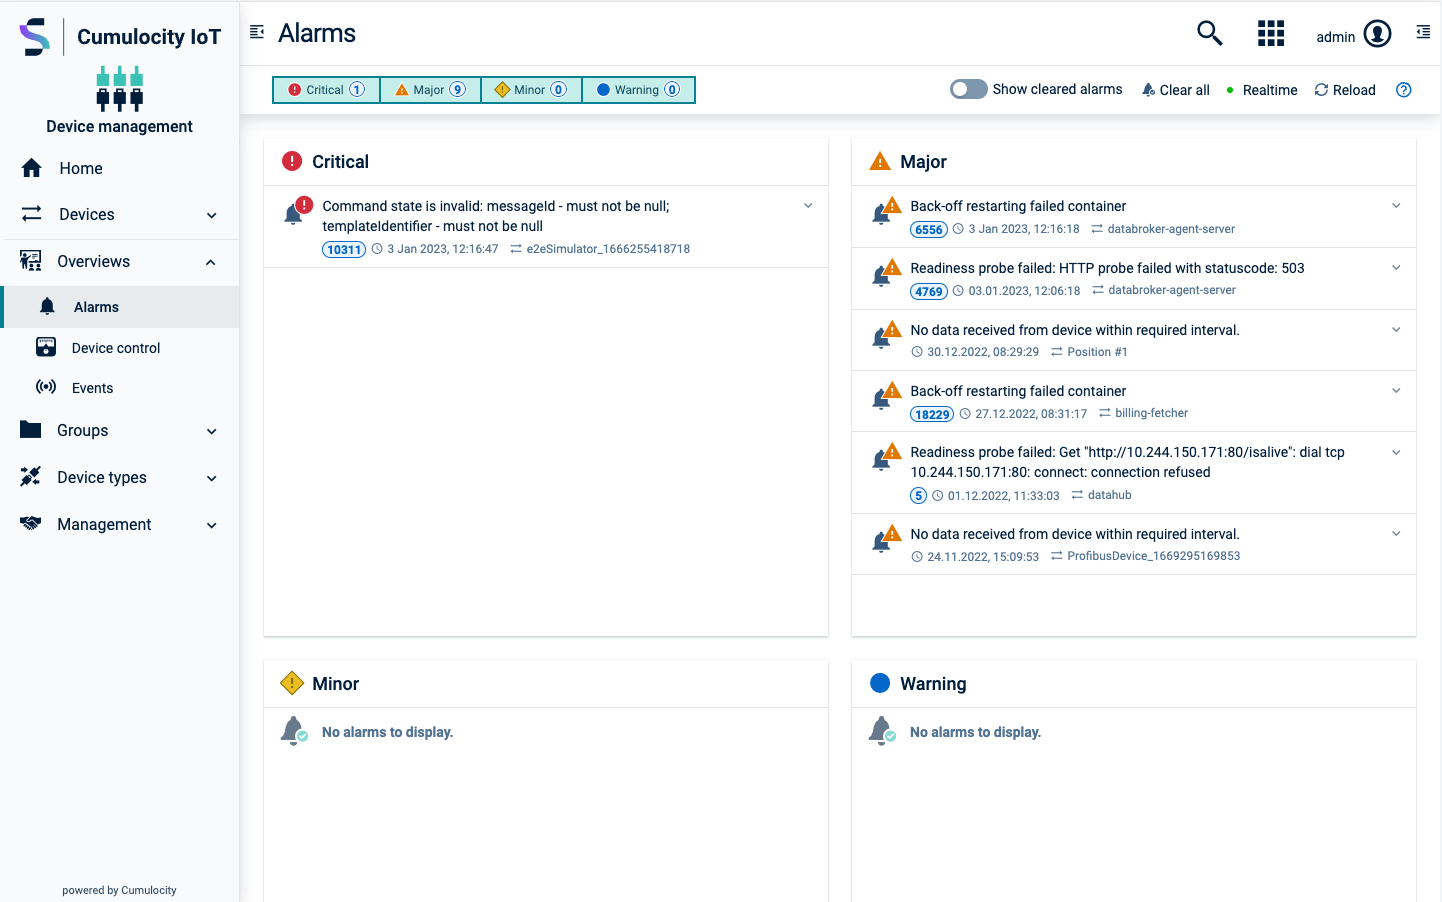Expand databroker Back-off restarting alarm chevron

[x=1396, y=206]
